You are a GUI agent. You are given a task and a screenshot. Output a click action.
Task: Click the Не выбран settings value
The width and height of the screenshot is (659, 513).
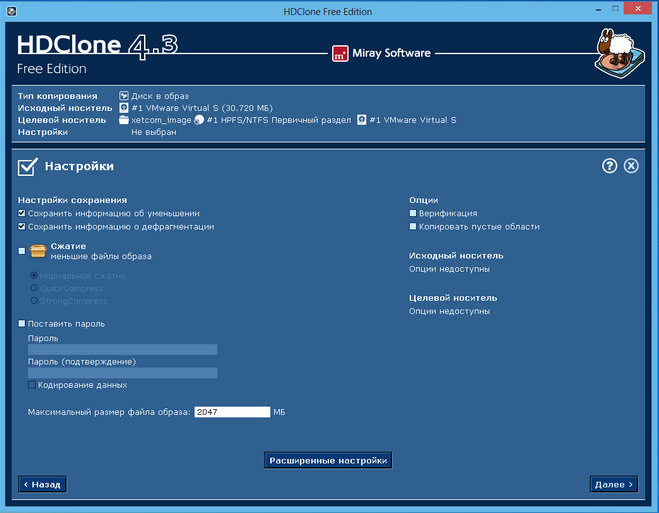154,132
